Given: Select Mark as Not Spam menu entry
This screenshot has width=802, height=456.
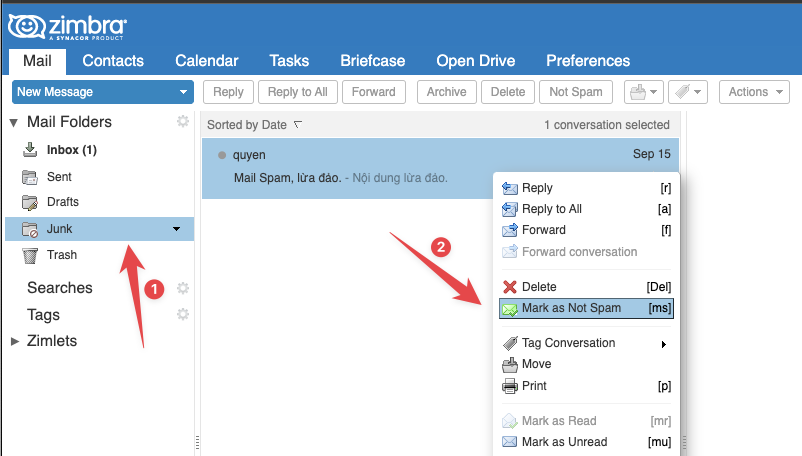Looking at the screenshot, I should (586, 308).
